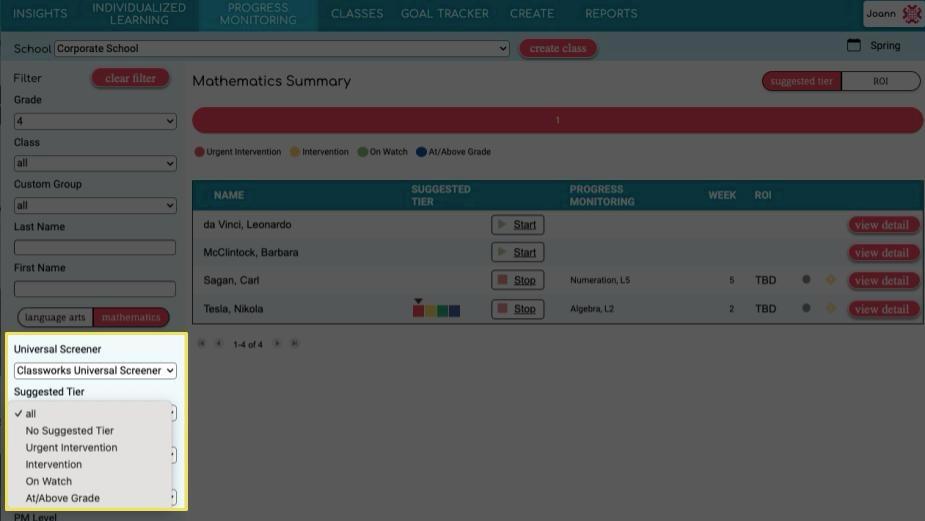
Task: Open the Reports tab
Action: pyautogui.click(x=611, y=14)
